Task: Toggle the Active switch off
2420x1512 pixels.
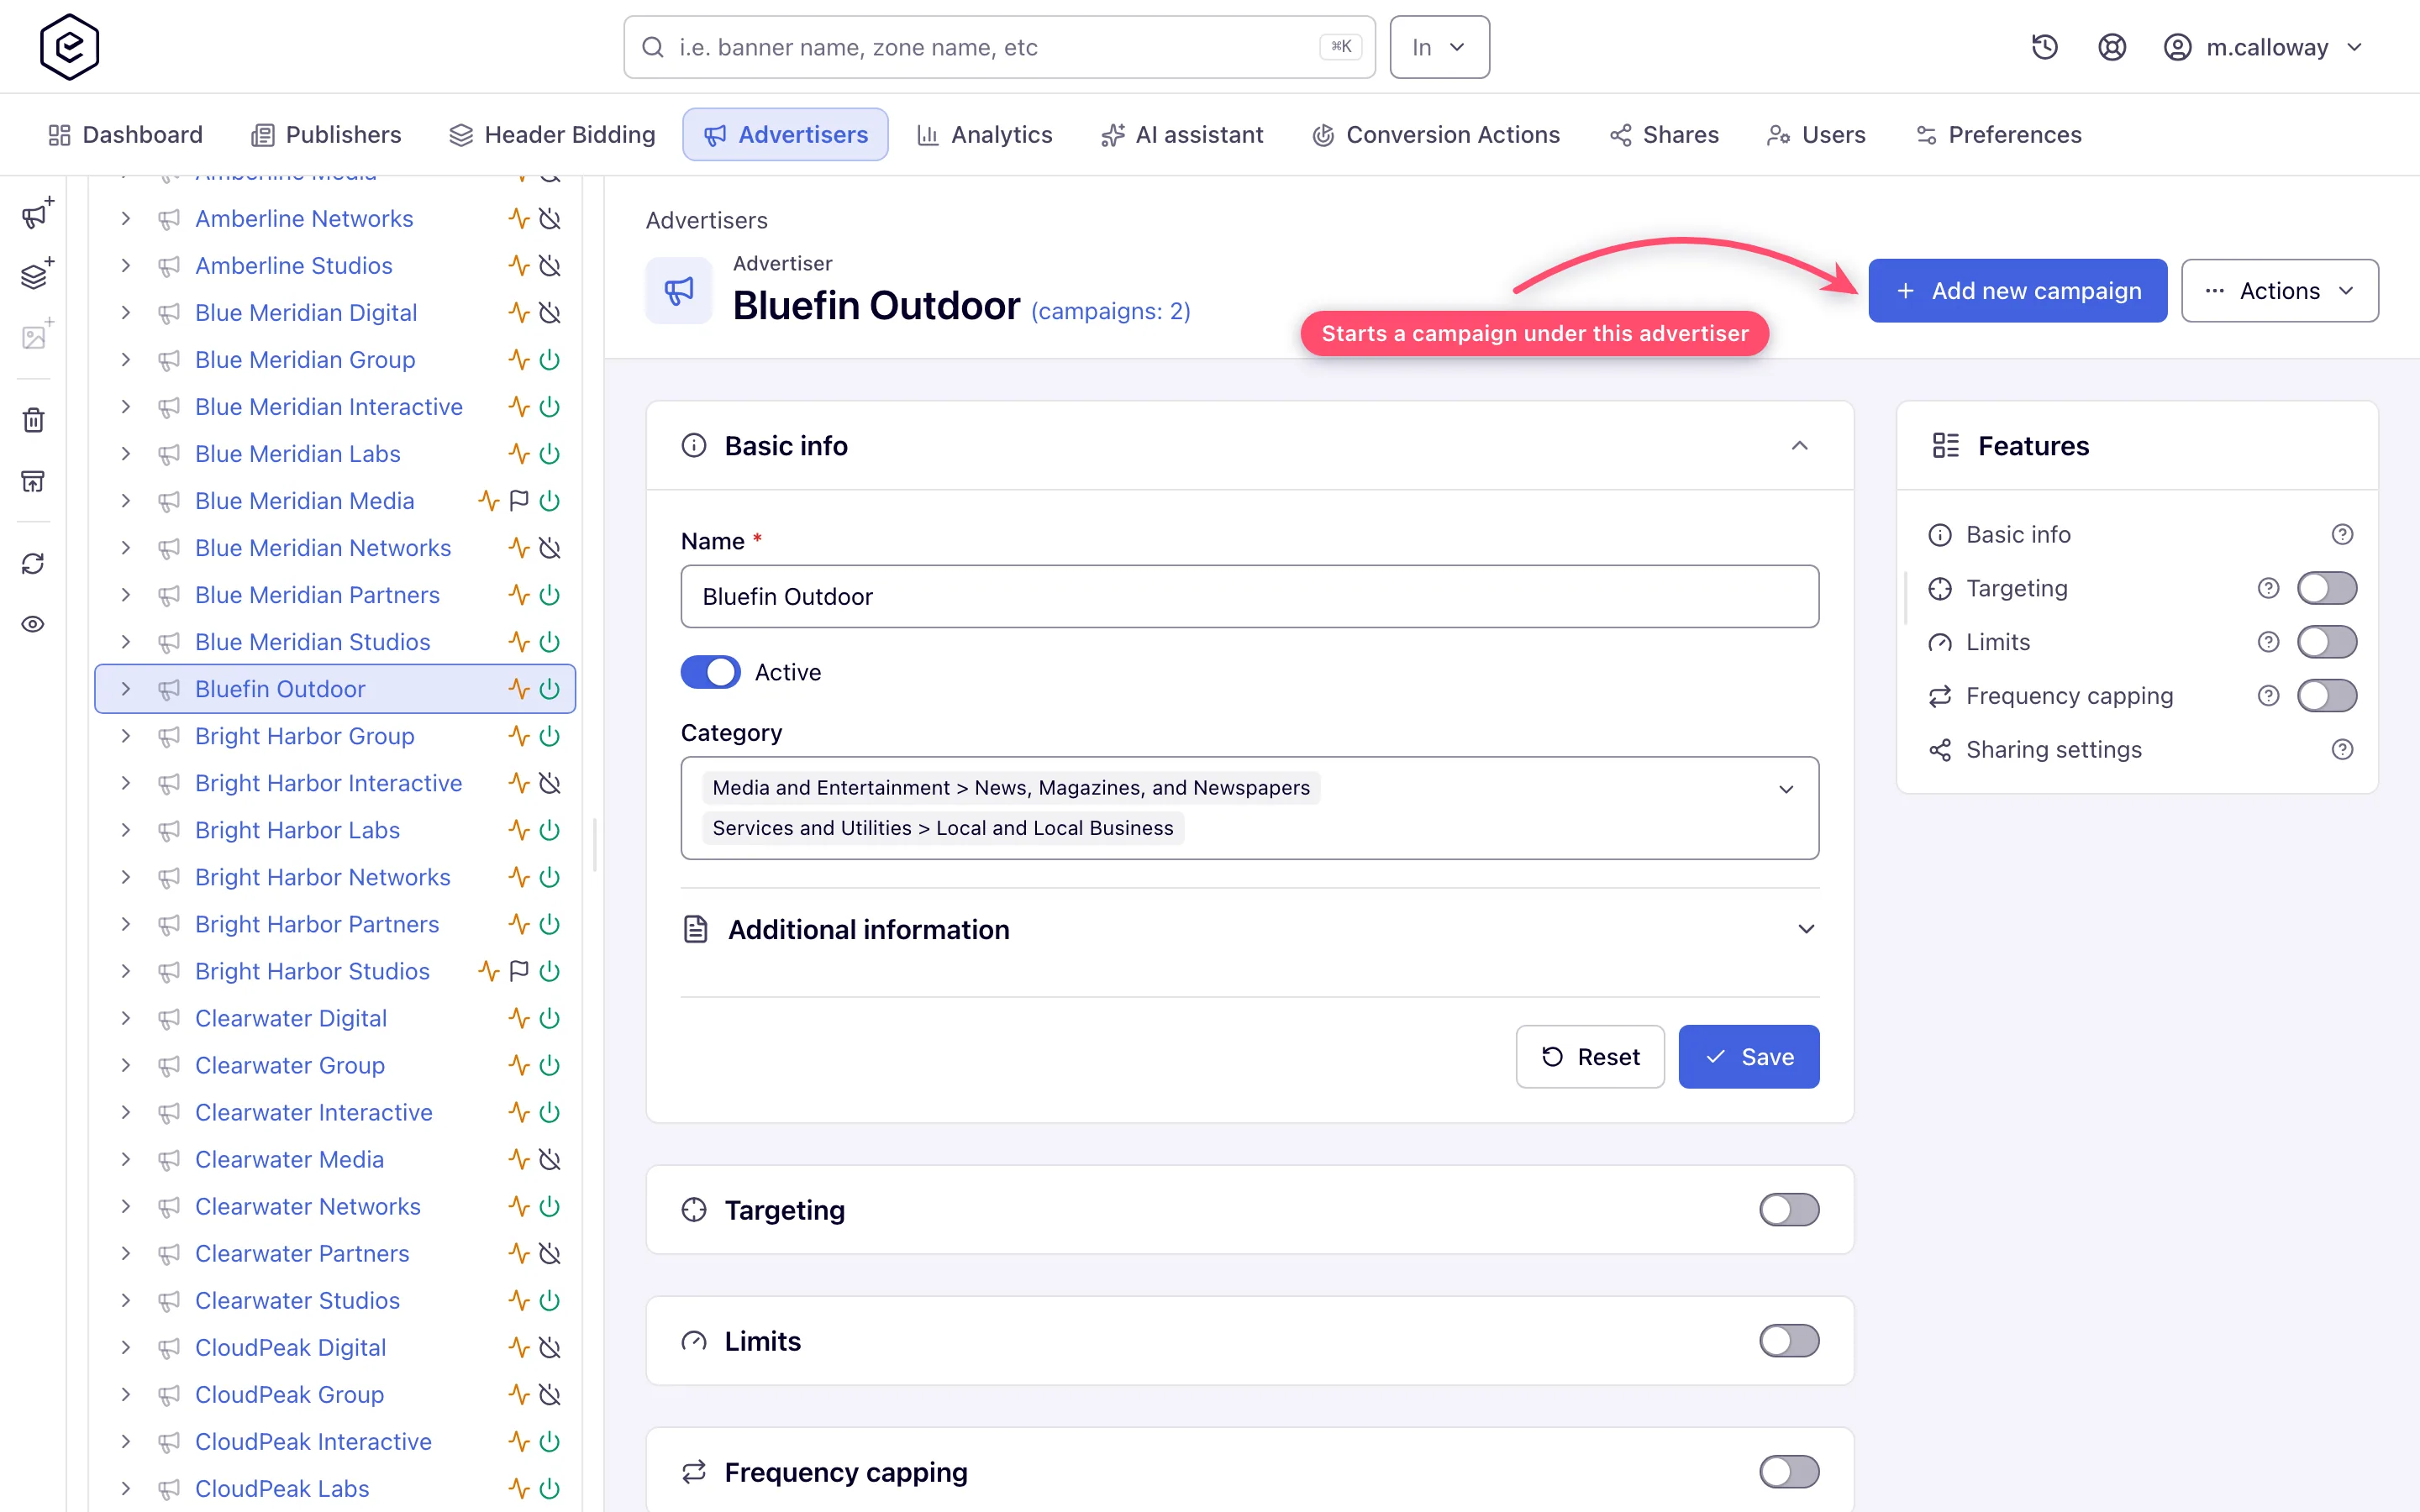Action: coord(710,672)
